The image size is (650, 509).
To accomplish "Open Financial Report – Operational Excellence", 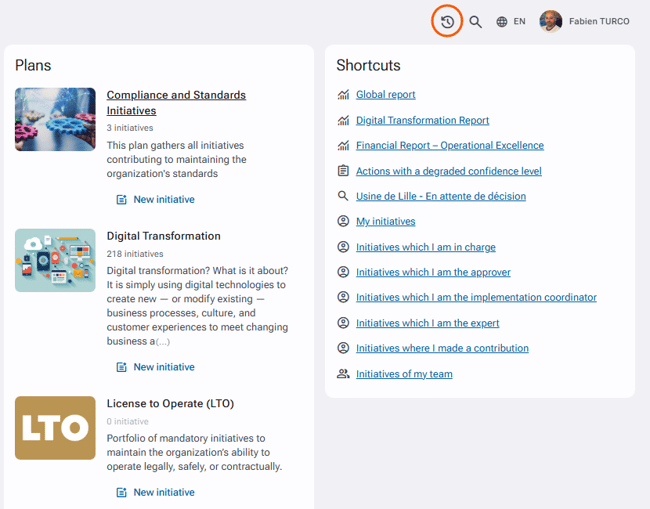I will pos(450,145).
